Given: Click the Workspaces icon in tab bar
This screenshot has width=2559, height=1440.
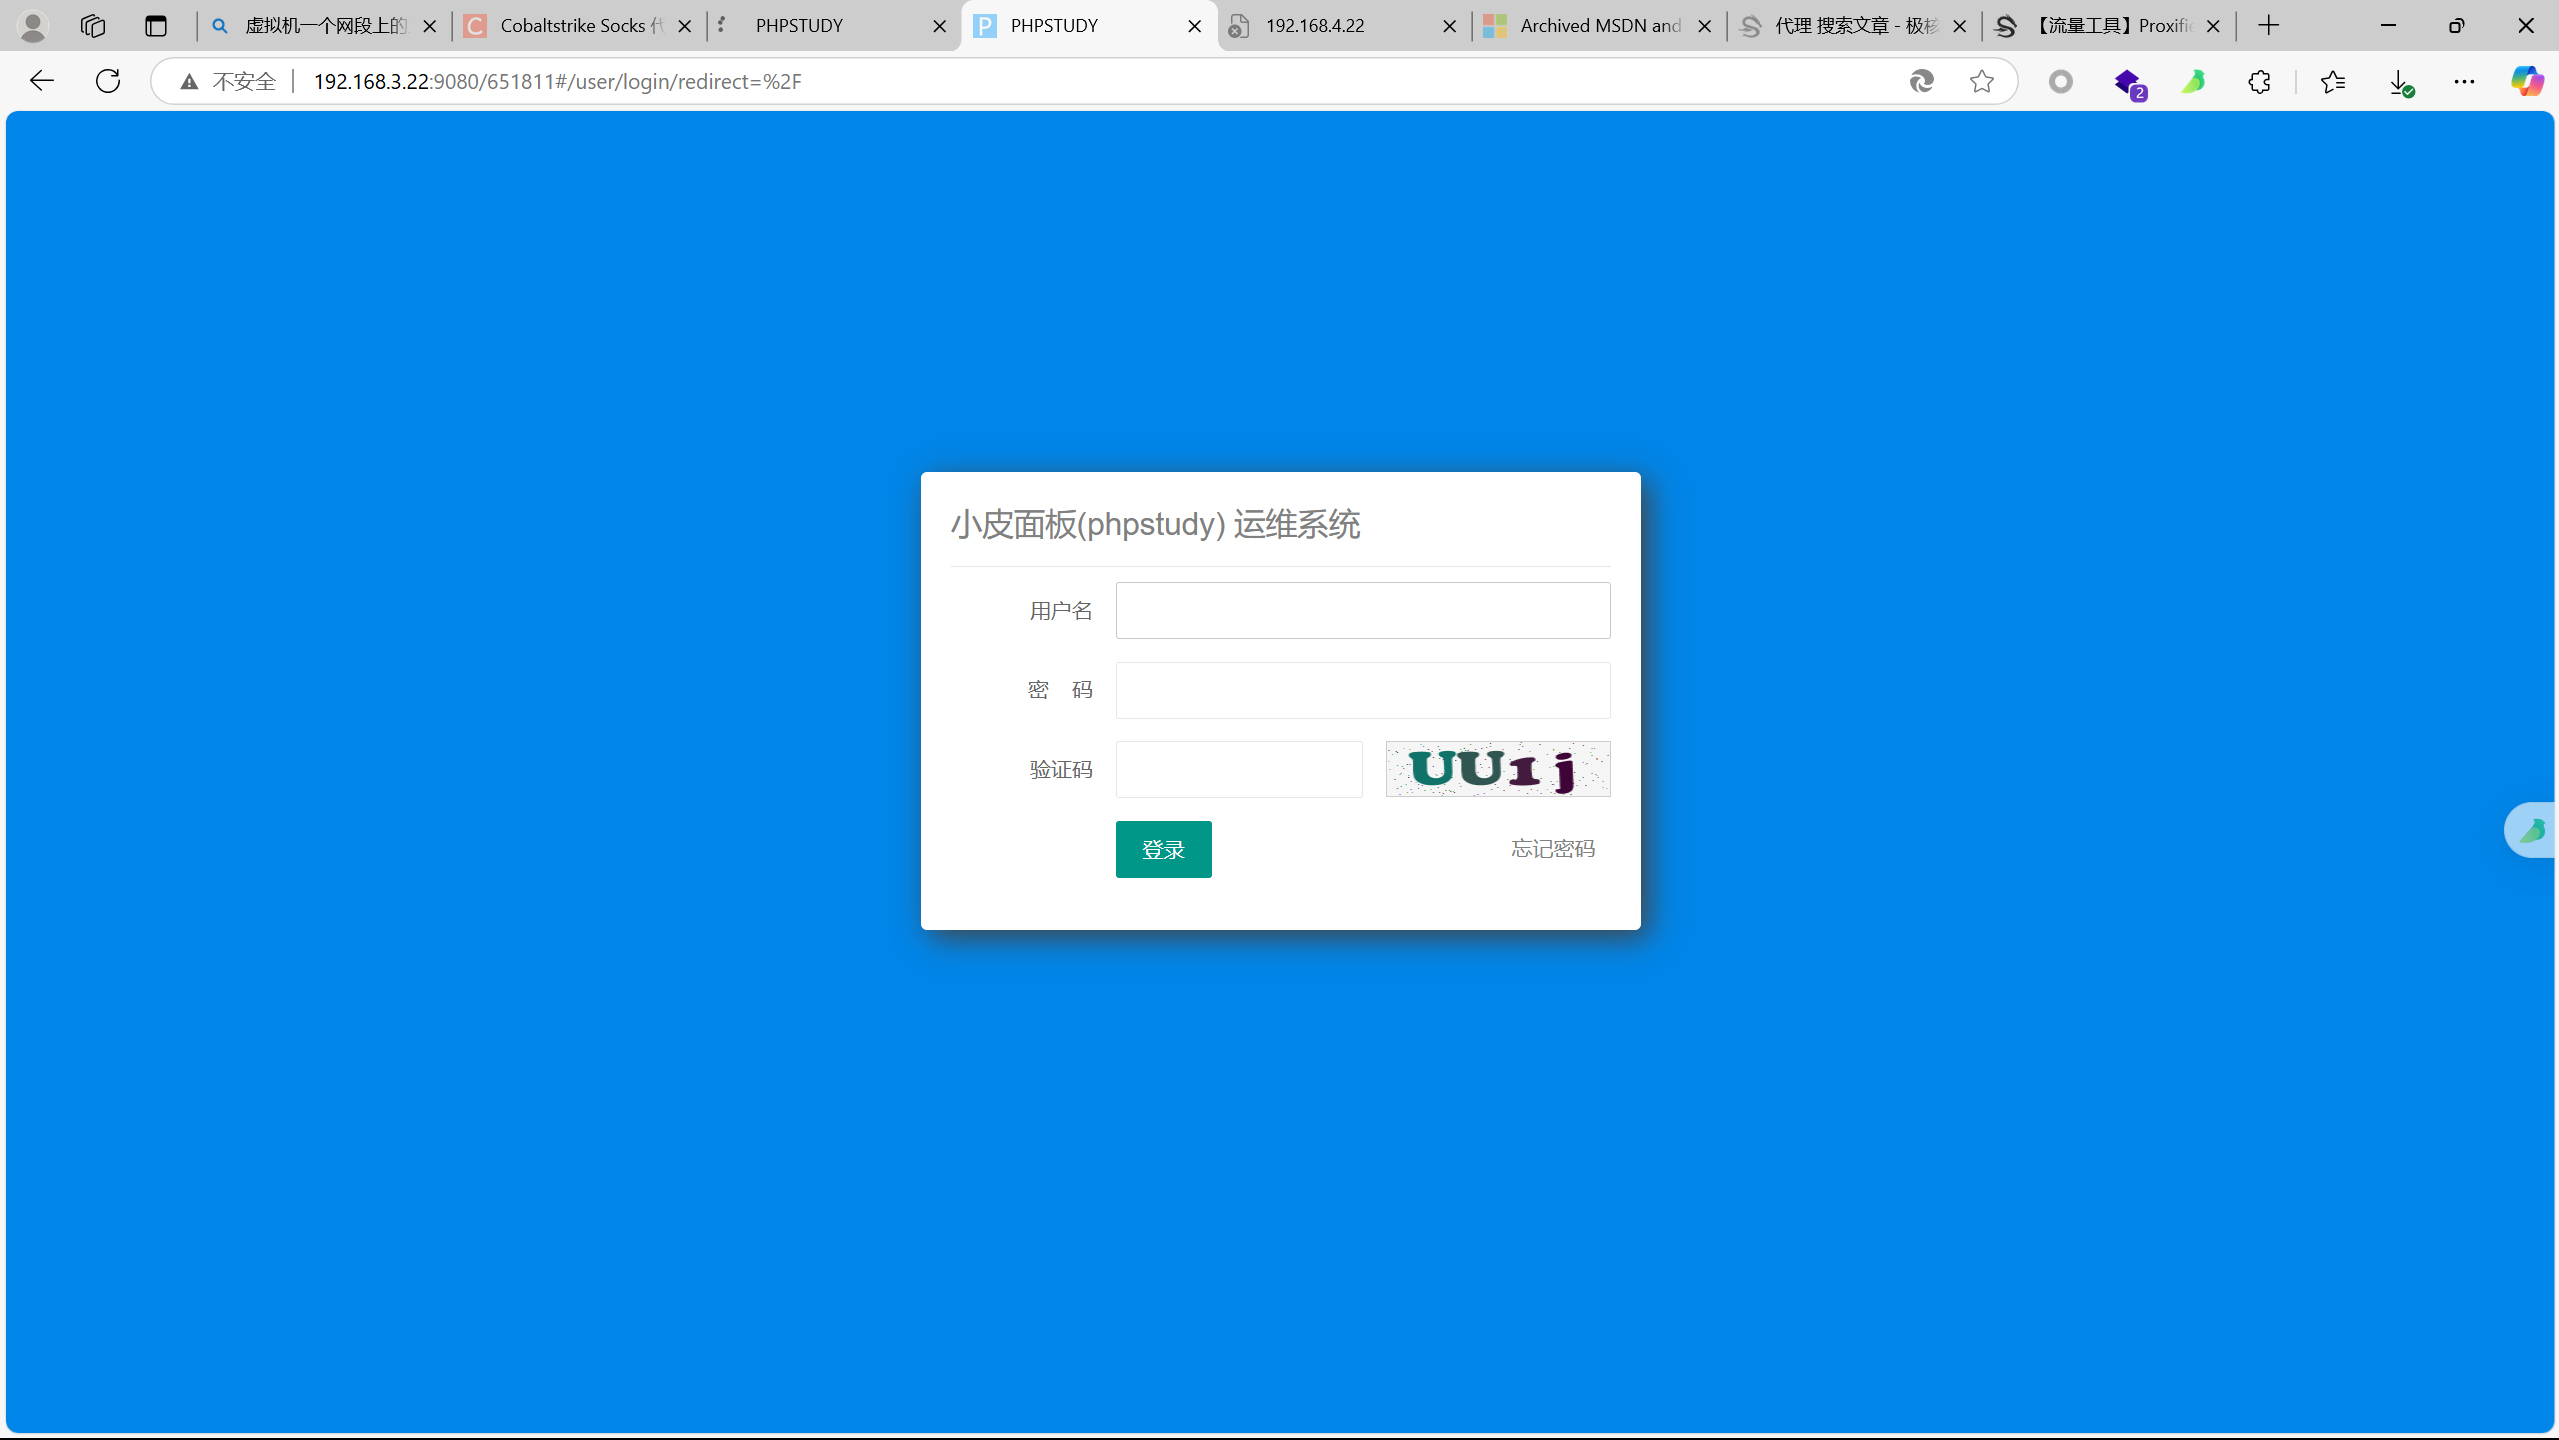Looking at the screenshot, I should point(93,26).
